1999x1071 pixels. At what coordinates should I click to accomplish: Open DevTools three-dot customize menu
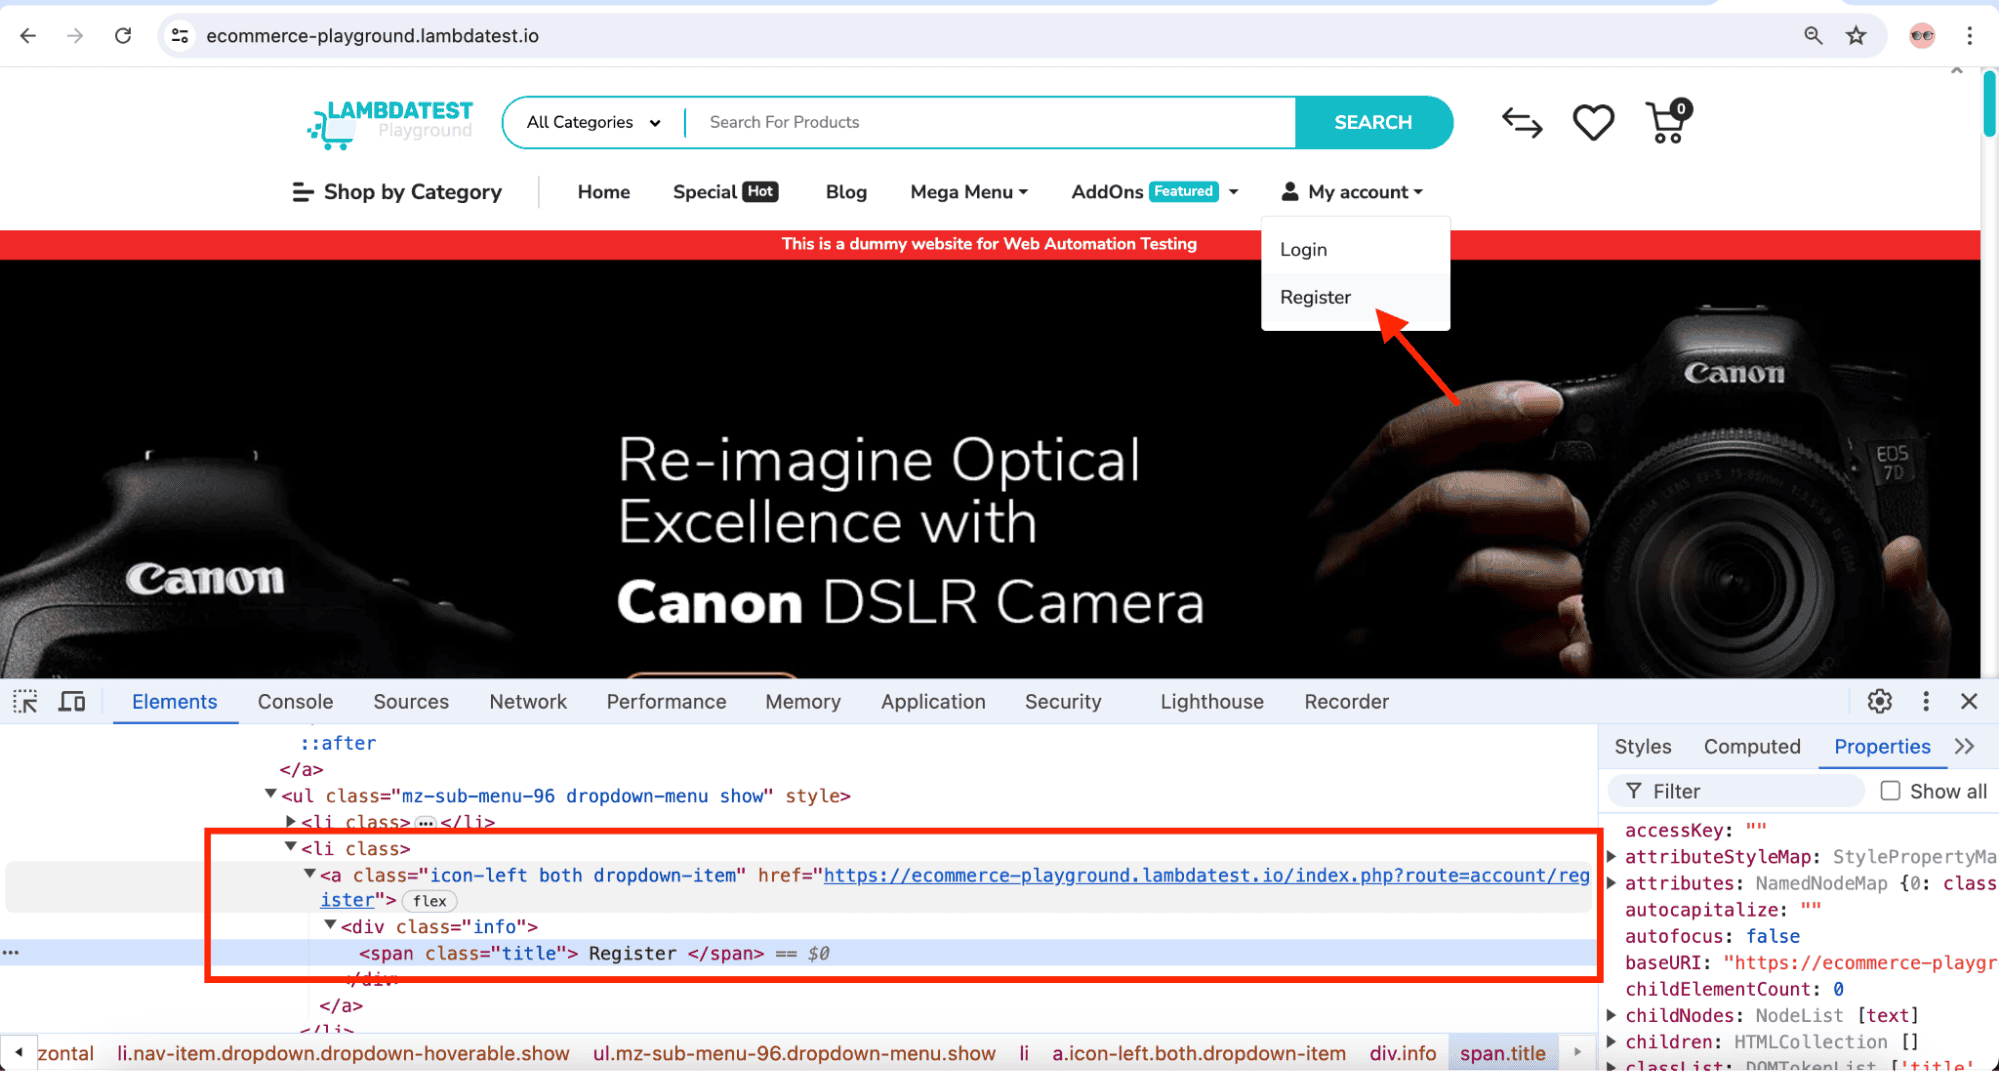tap(1926, 702)
